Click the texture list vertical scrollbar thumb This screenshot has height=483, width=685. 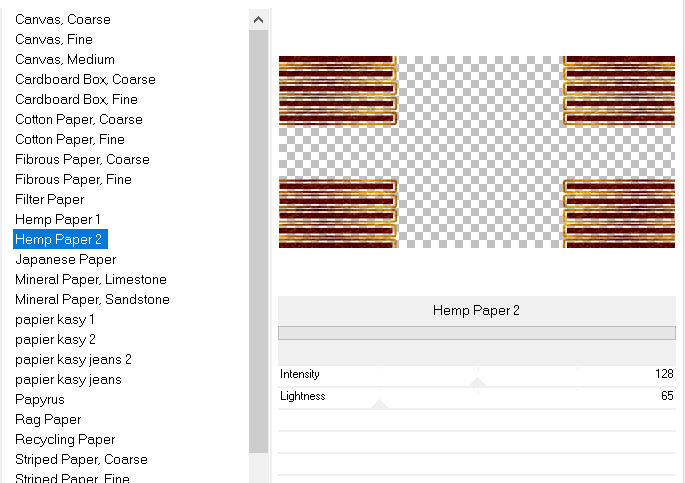coord(259,240)
